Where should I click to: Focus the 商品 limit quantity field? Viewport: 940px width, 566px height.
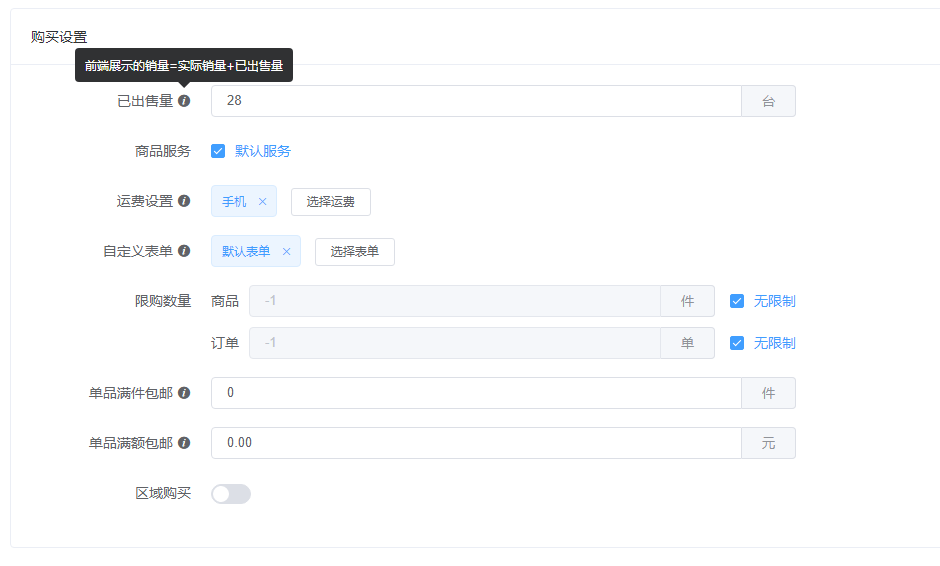[454, 301]
